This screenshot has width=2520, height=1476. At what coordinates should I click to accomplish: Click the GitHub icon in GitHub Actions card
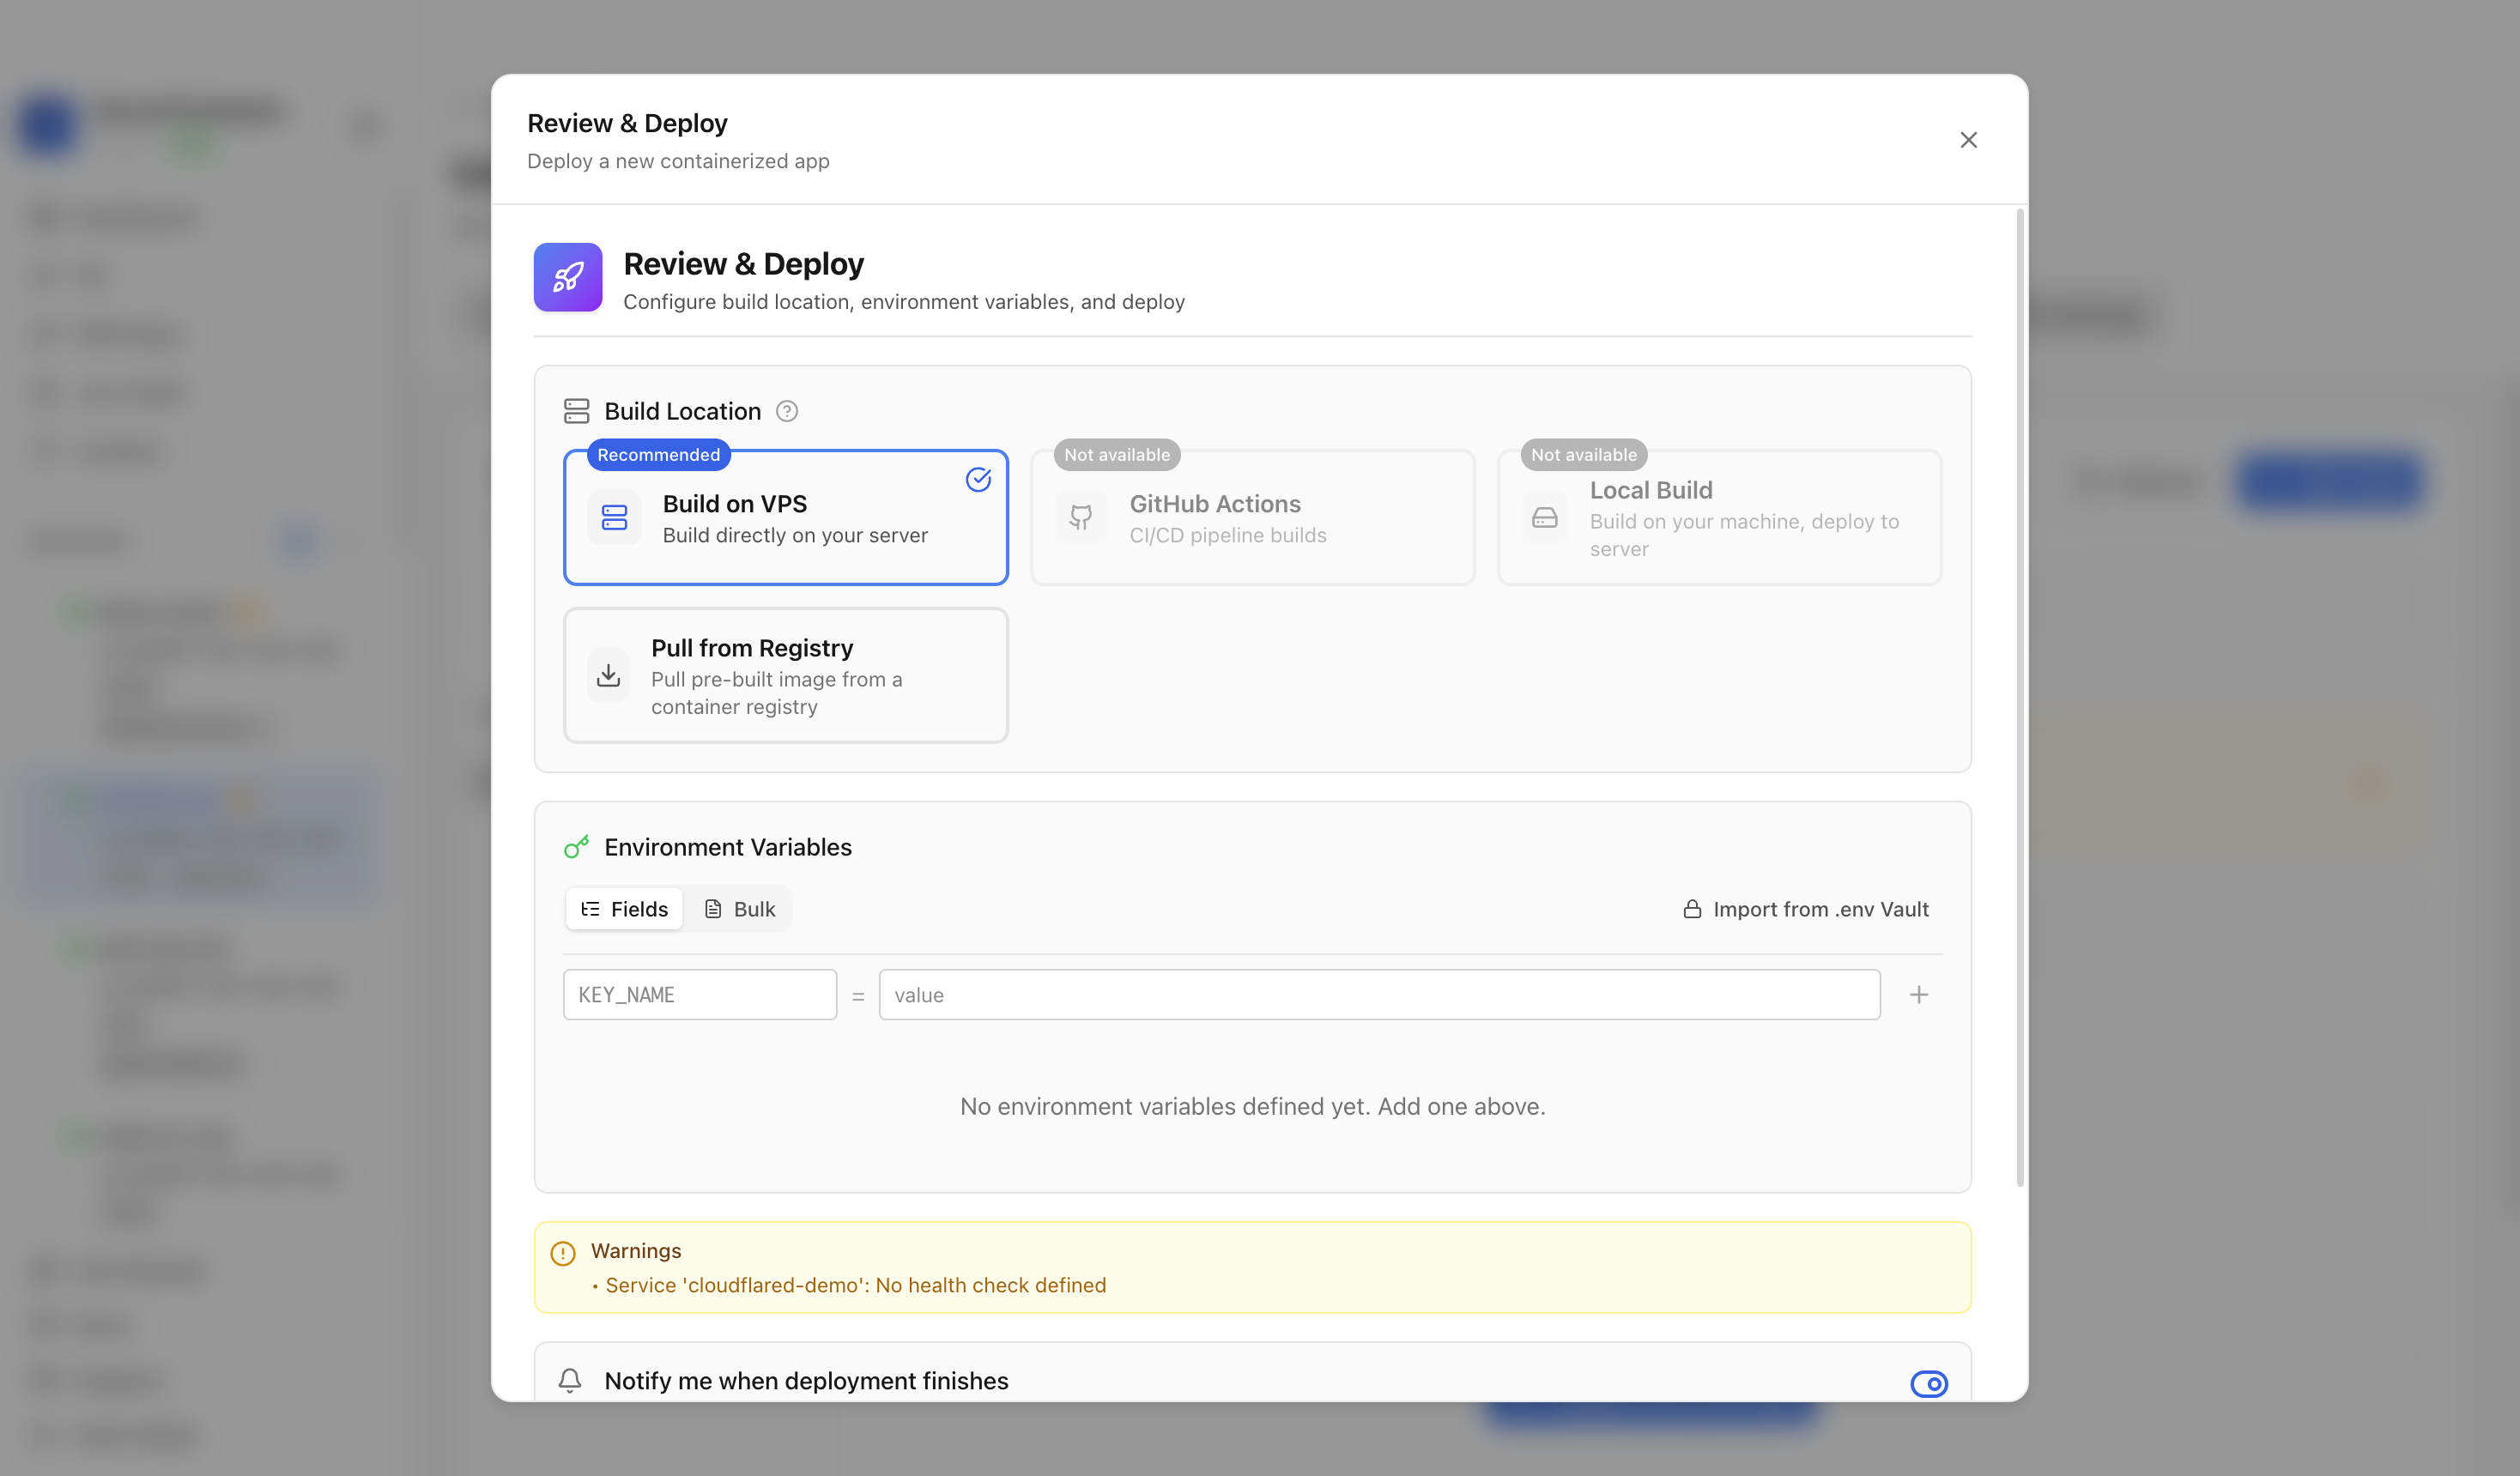pyautogui.click(x=1080, y=517)
